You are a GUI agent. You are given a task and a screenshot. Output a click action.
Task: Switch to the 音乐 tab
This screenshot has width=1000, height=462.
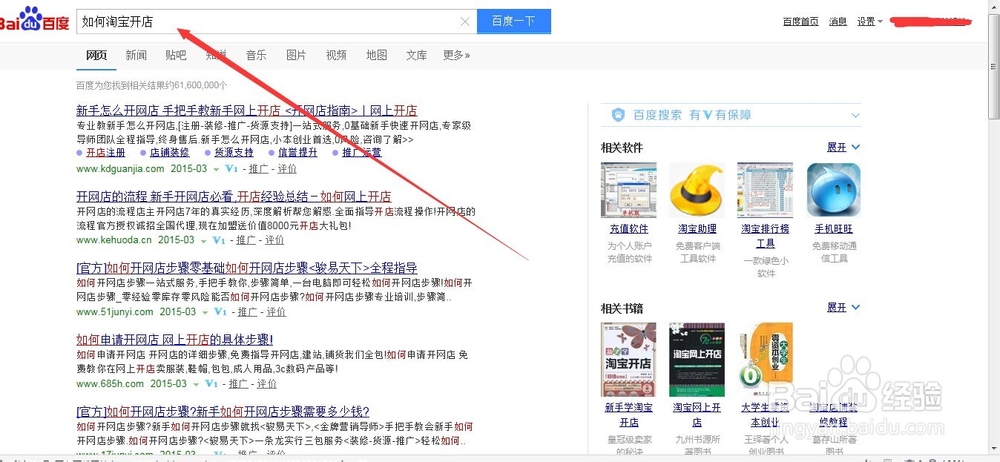(x=256, y=56)
